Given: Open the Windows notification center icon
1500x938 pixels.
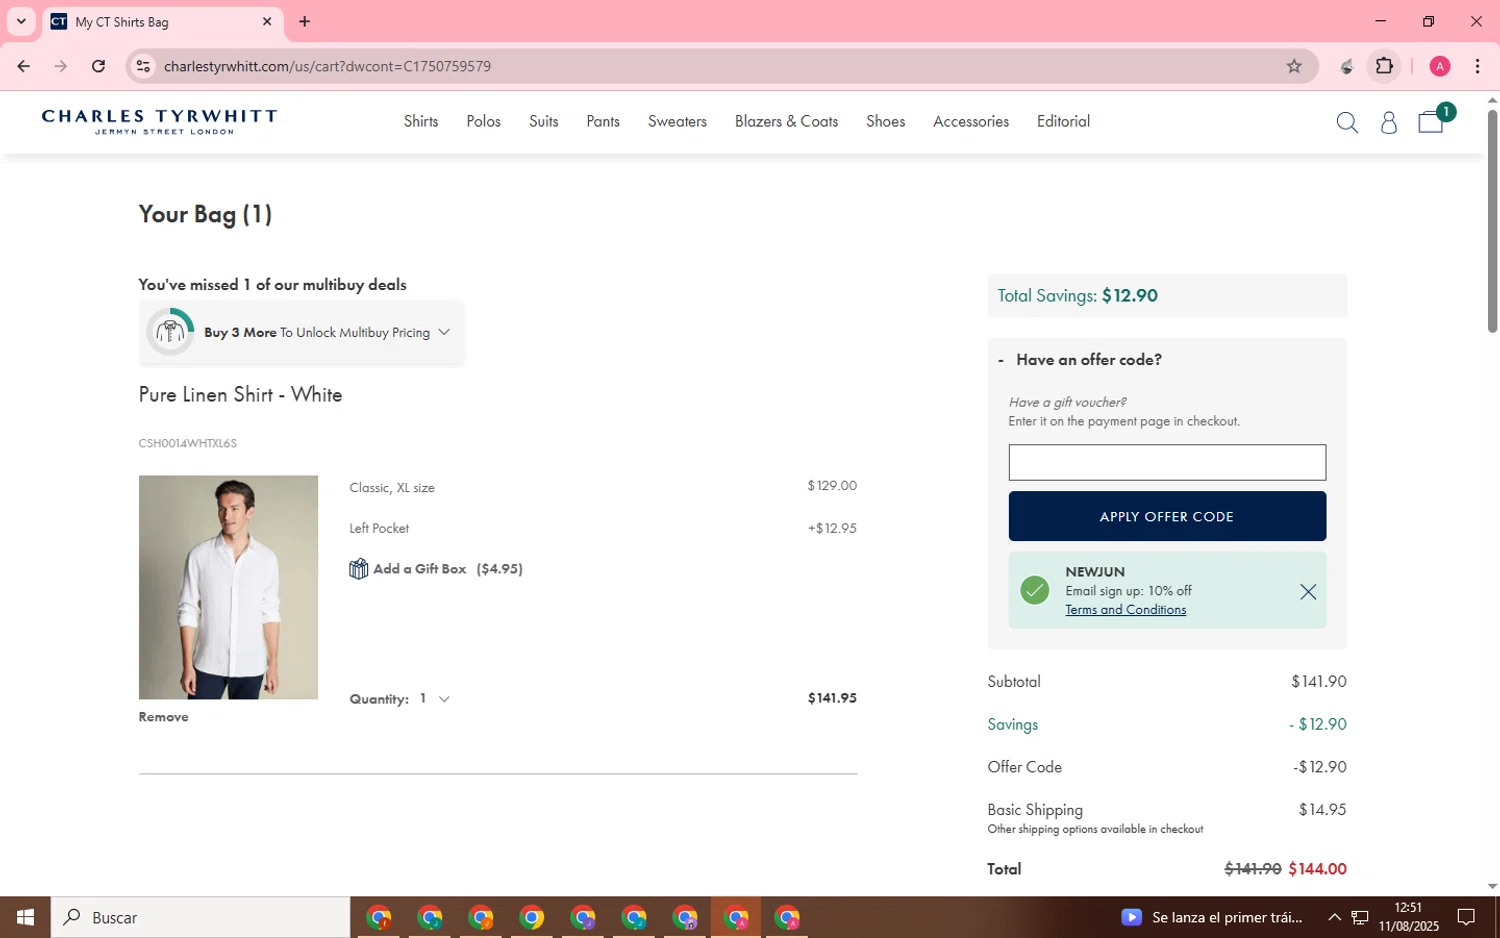Looking at the screenshot, I should coord(1466,917).
